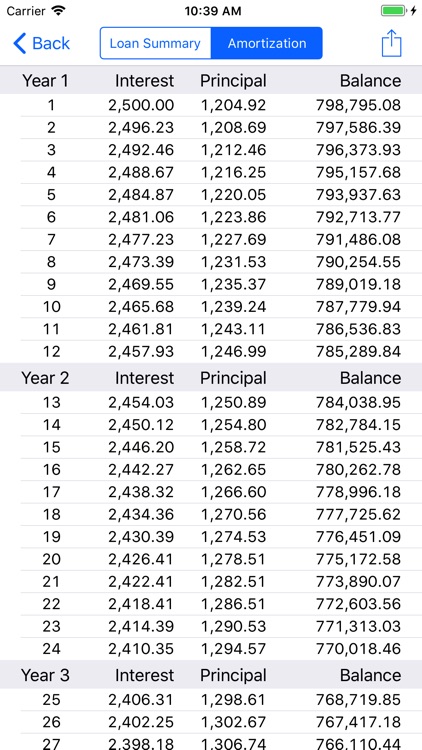
Task: Select the Amortization tab
Action: click(x=267, y=44)
